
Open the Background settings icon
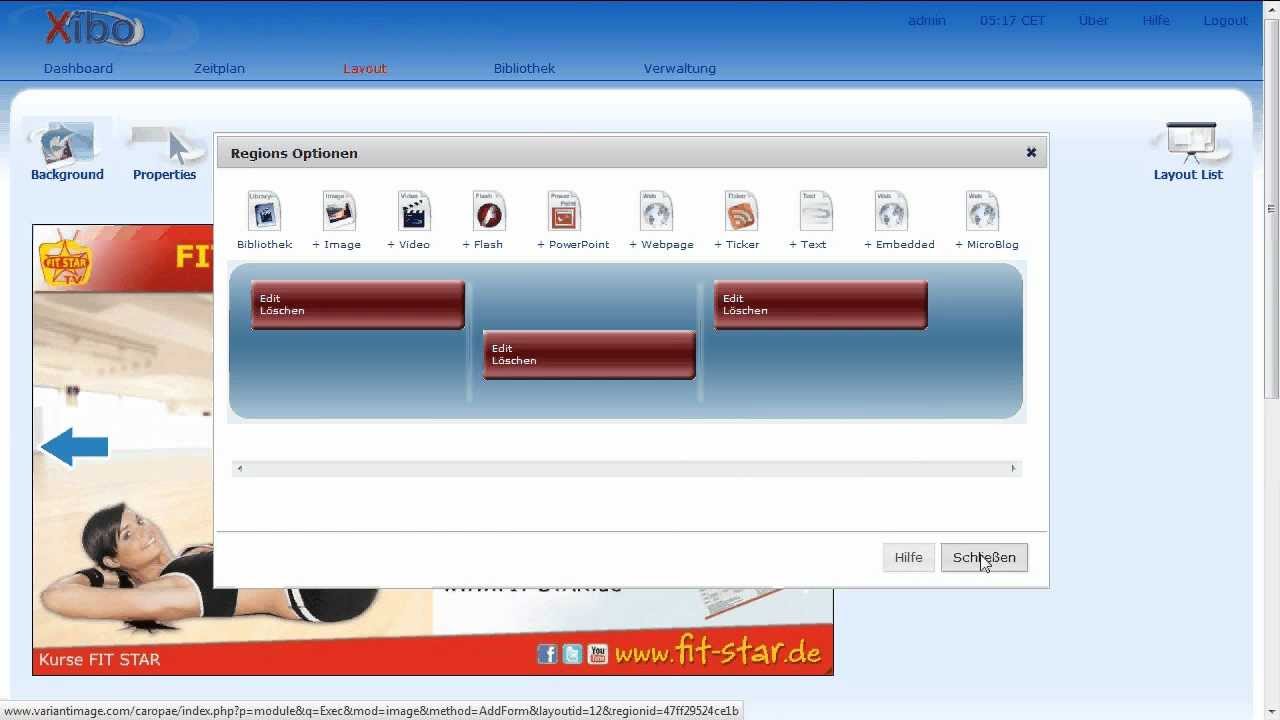[x=67, y=143]
